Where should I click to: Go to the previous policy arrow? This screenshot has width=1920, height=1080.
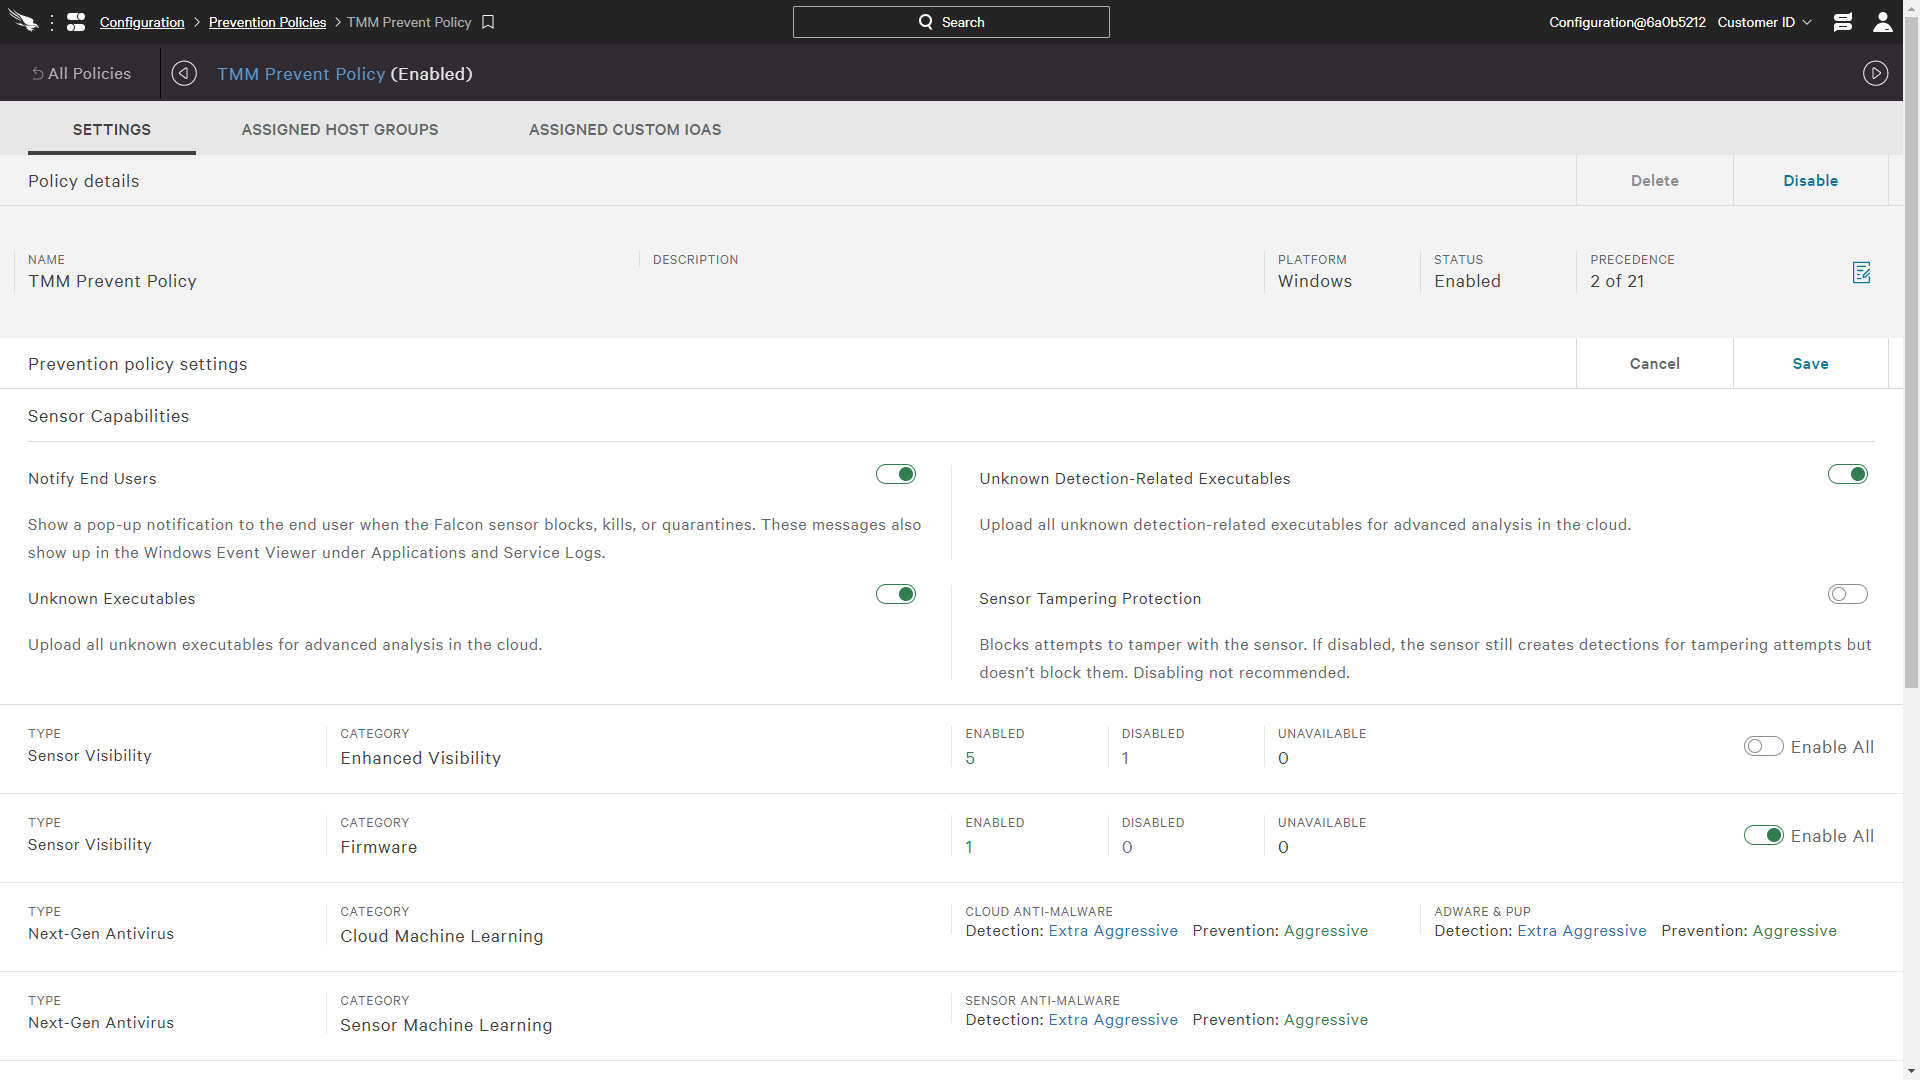[x=184, y=73]
